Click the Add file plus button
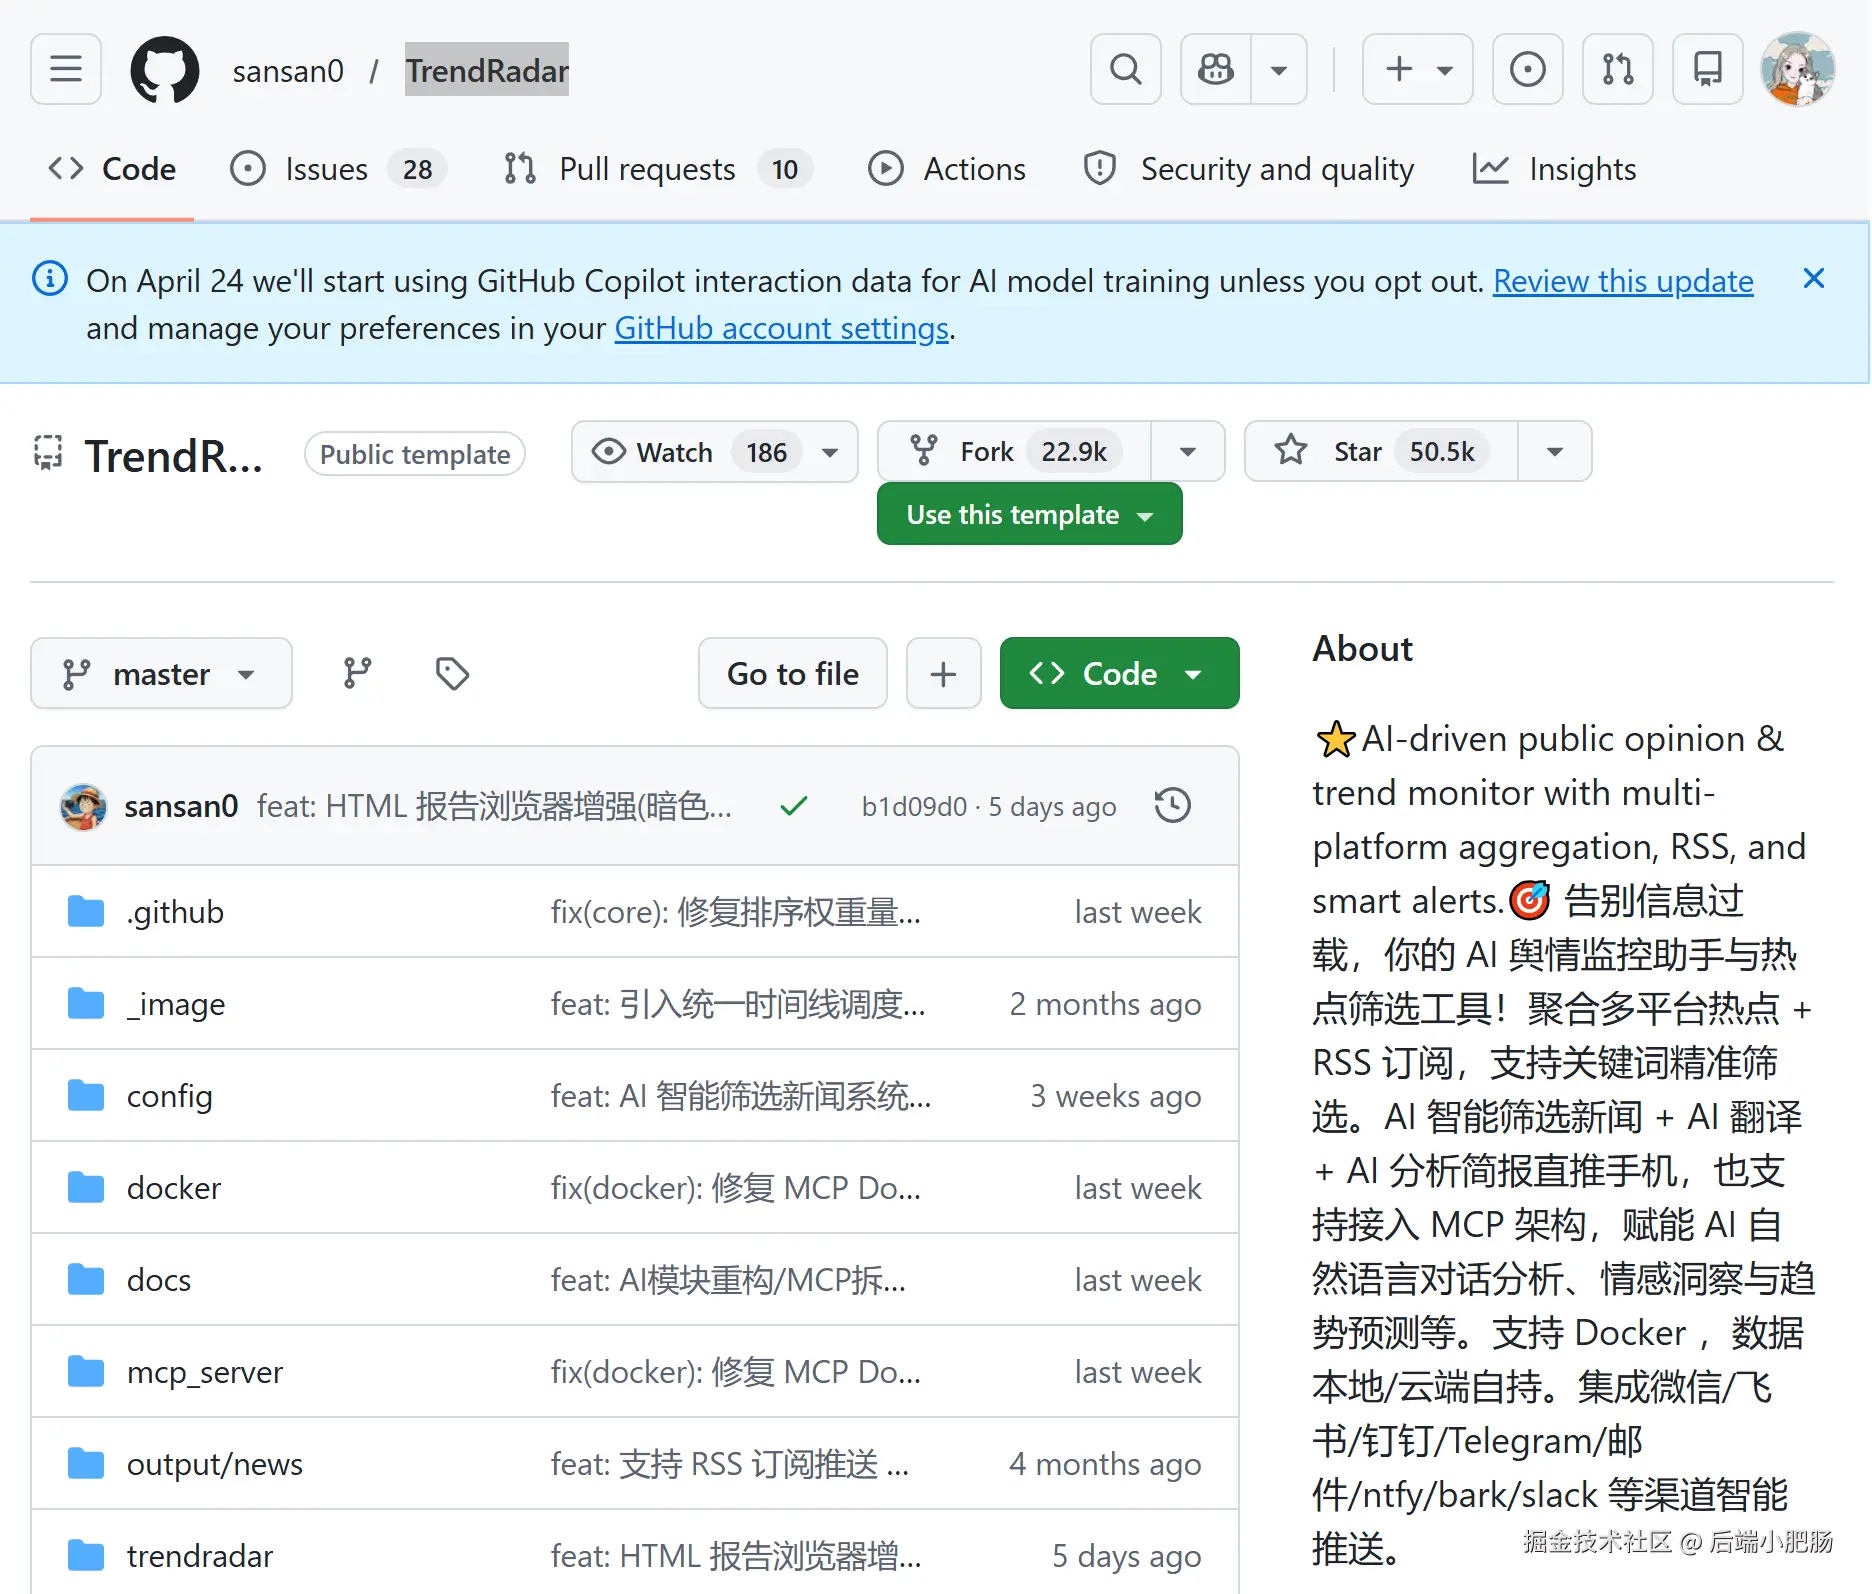The width and height of the screenshot is (1872, 1594). 943,673
